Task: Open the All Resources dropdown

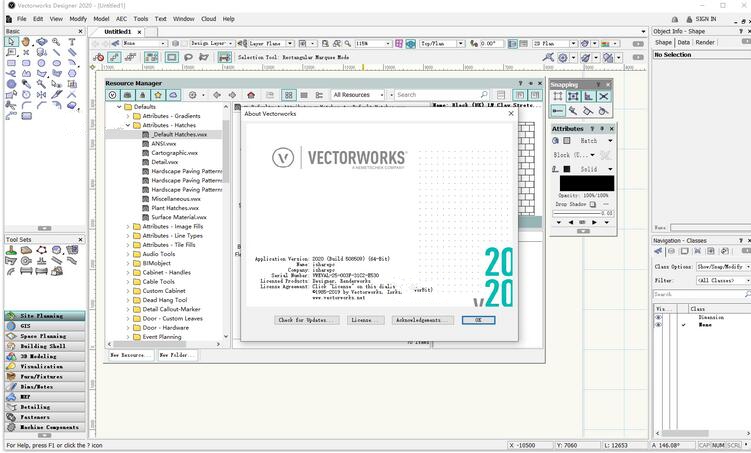Action: tap(358, 95)
